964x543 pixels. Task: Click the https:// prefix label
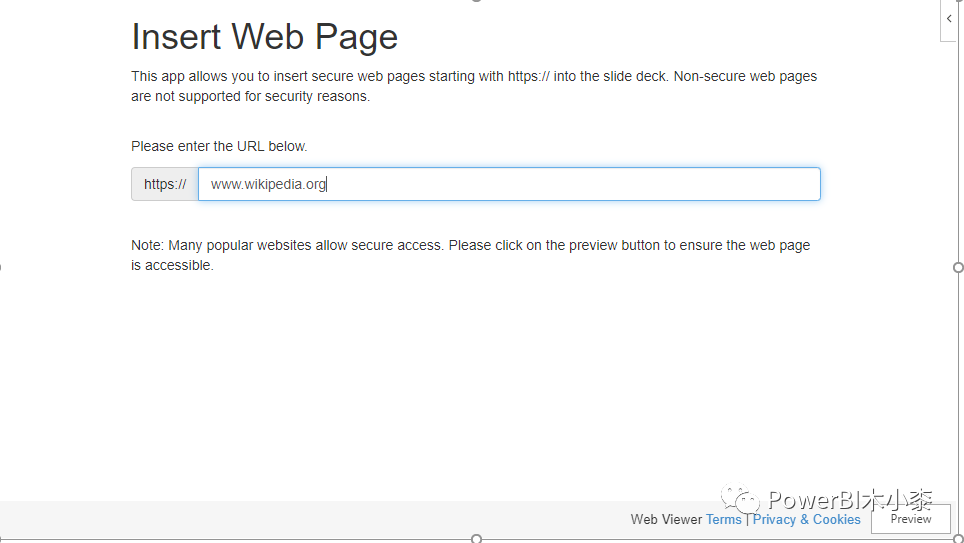[165, 184]
